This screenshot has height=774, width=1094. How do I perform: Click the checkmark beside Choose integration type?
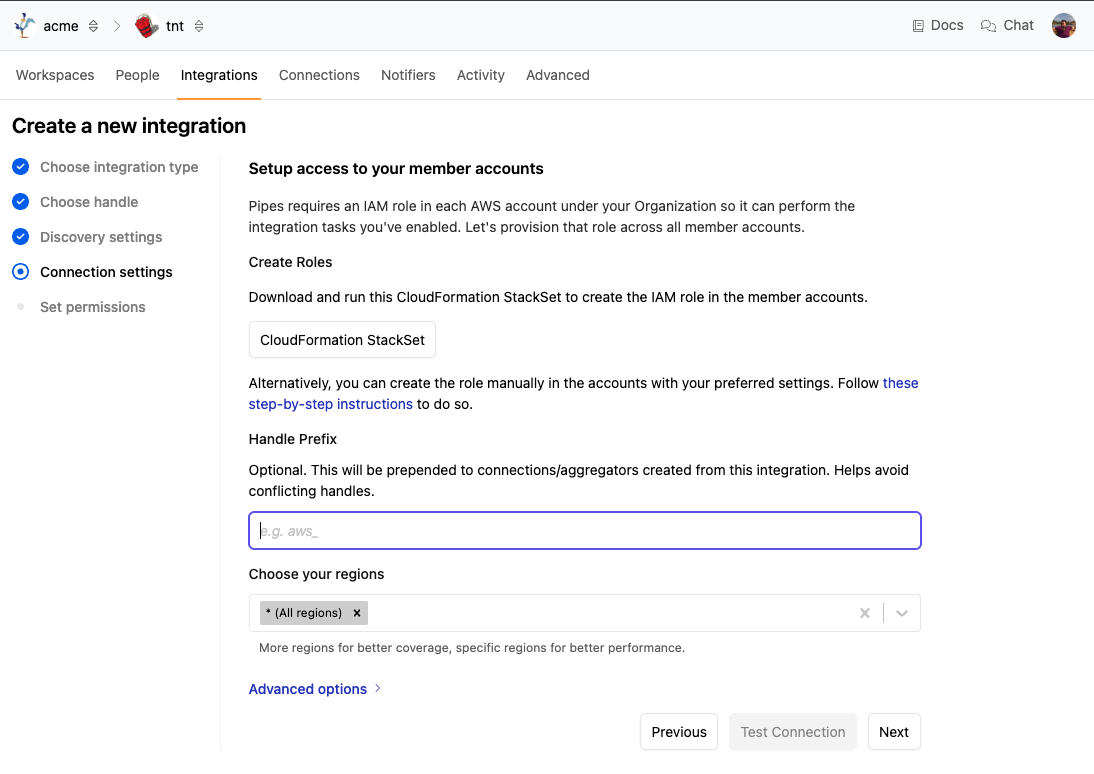click(20, 167)
